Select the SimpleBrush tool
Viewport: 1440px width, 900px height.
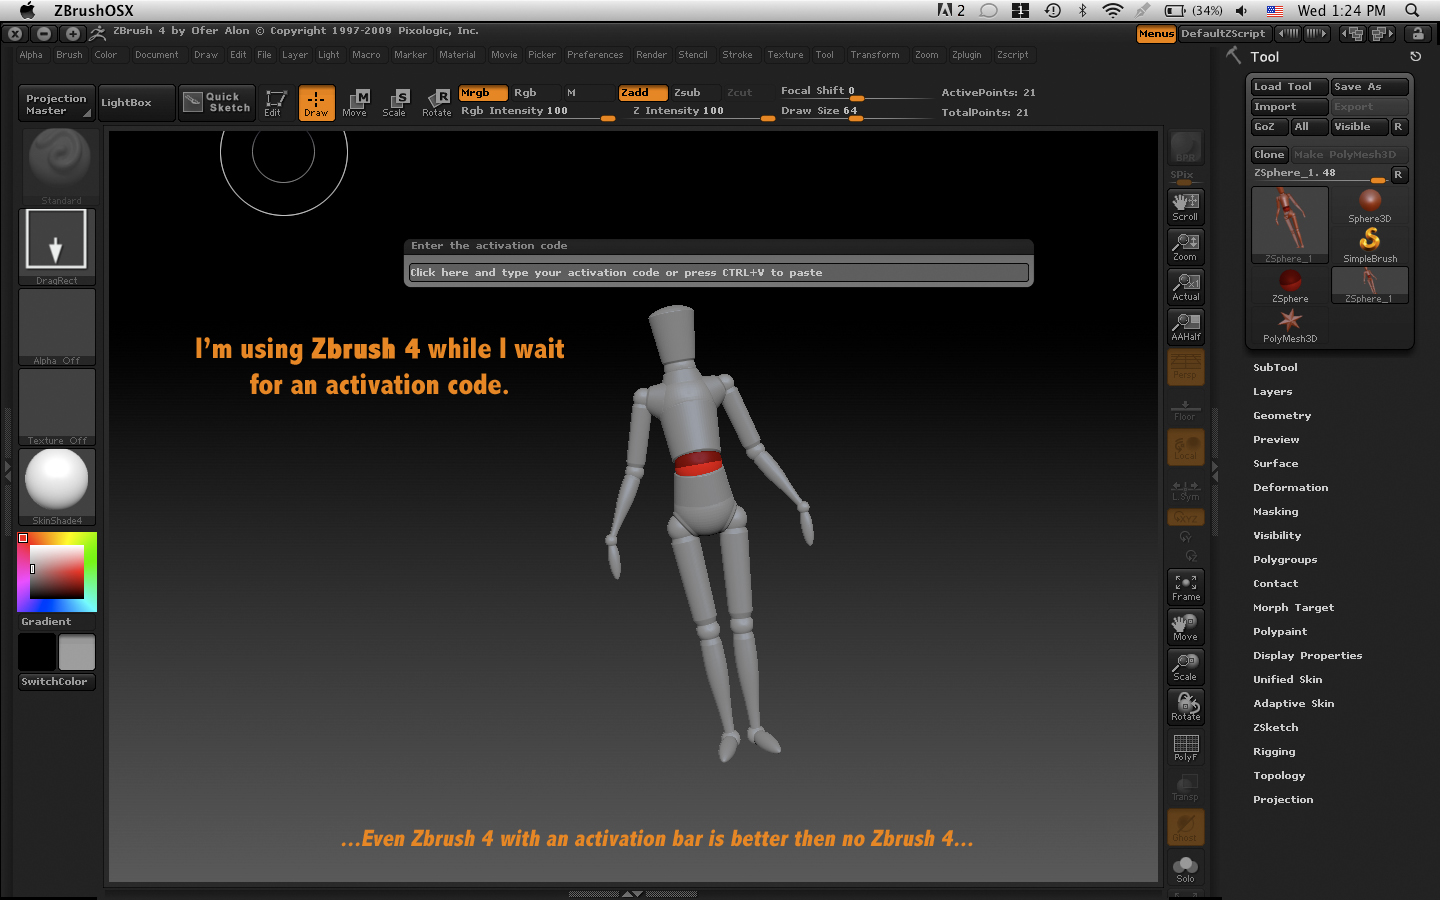pos(1370,246)
